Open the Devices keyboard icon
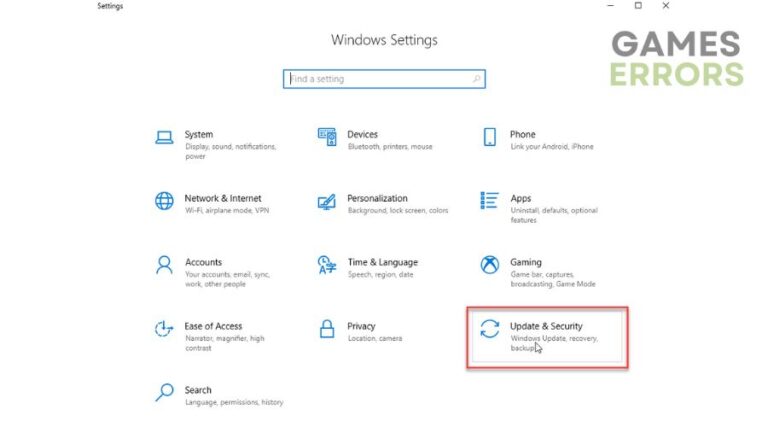The image size is (768, 427). tap(327, 137)
